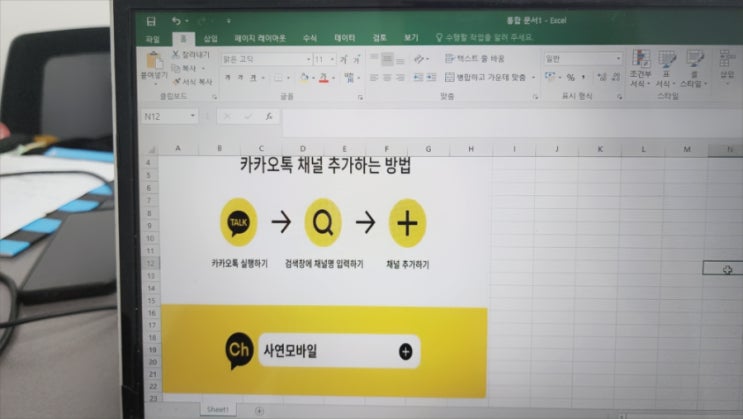
Task: Open Format as Table (표 서식)
Action: tap(665, 69)
